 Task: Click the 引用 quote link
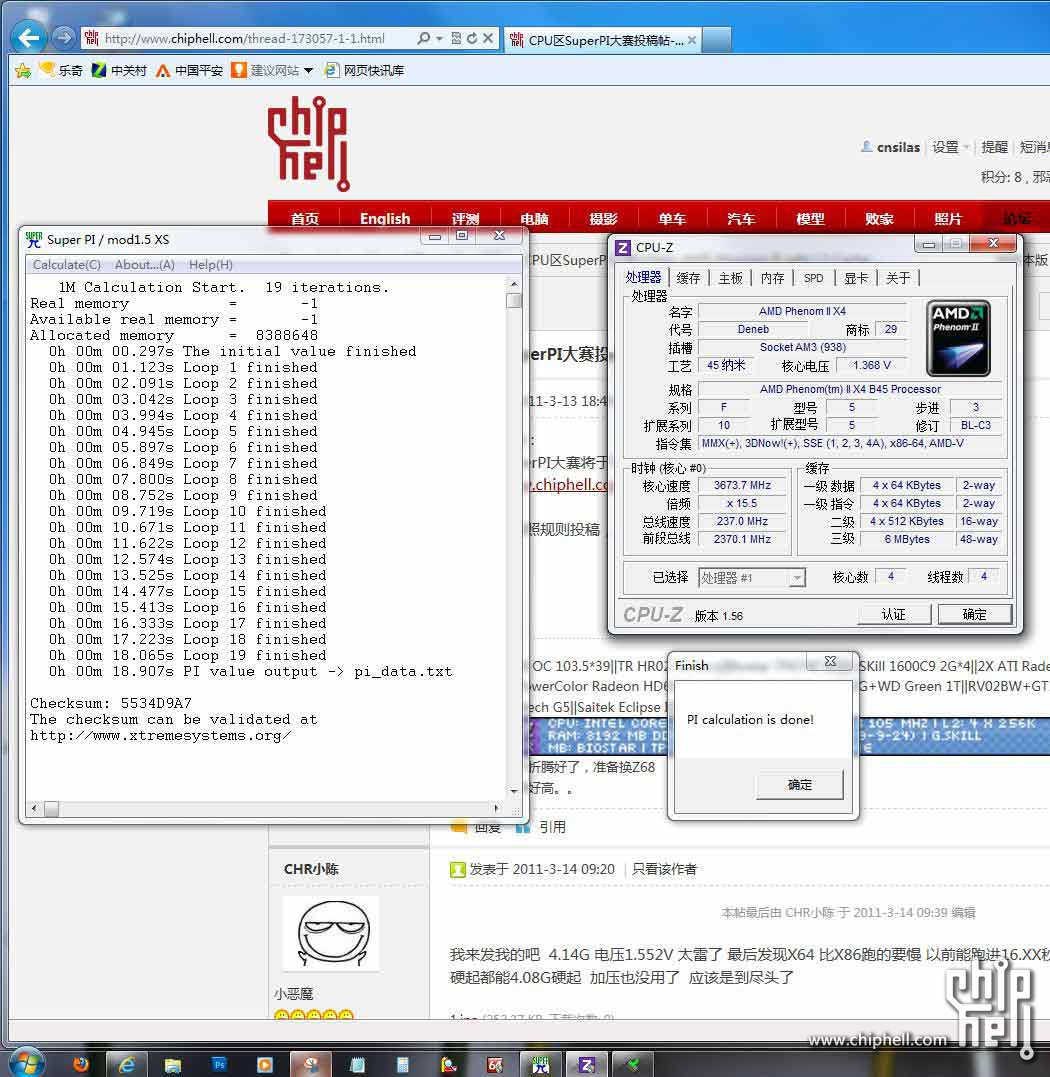[552, 826]
